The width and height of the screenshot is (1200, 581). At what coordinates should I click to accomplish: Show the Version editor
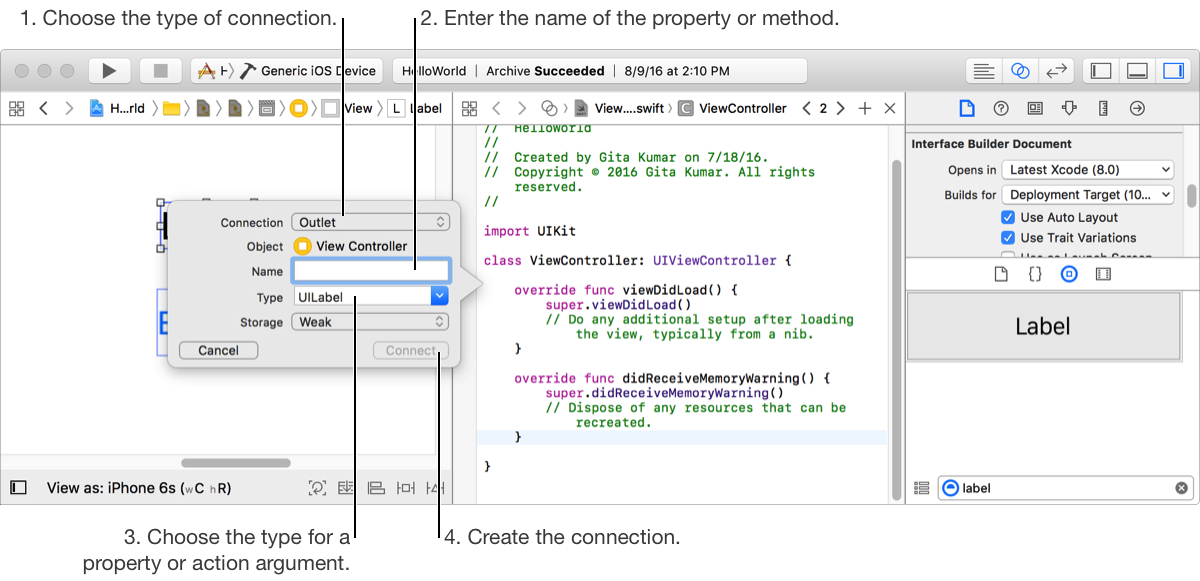point(1055,71)
